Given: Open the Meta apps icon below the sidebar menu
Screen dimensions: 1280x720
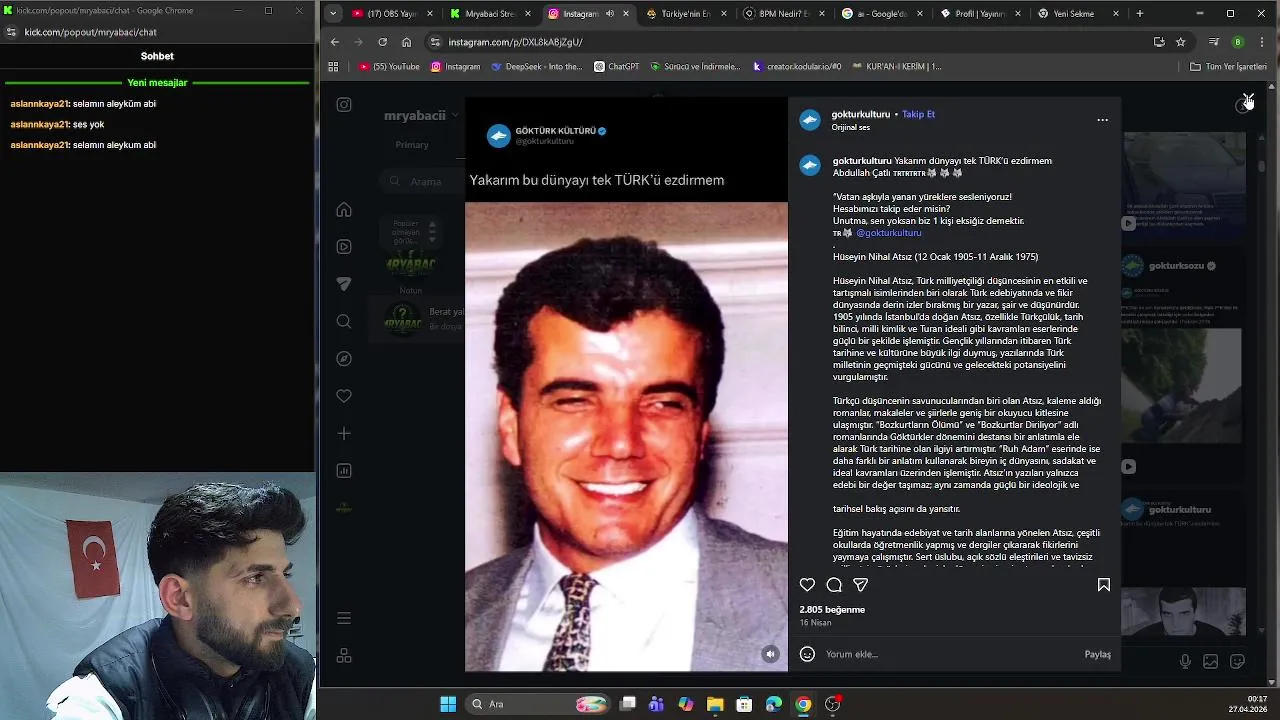Looking at the screenshot, I should pyautogui.click(x=344, y=656).
